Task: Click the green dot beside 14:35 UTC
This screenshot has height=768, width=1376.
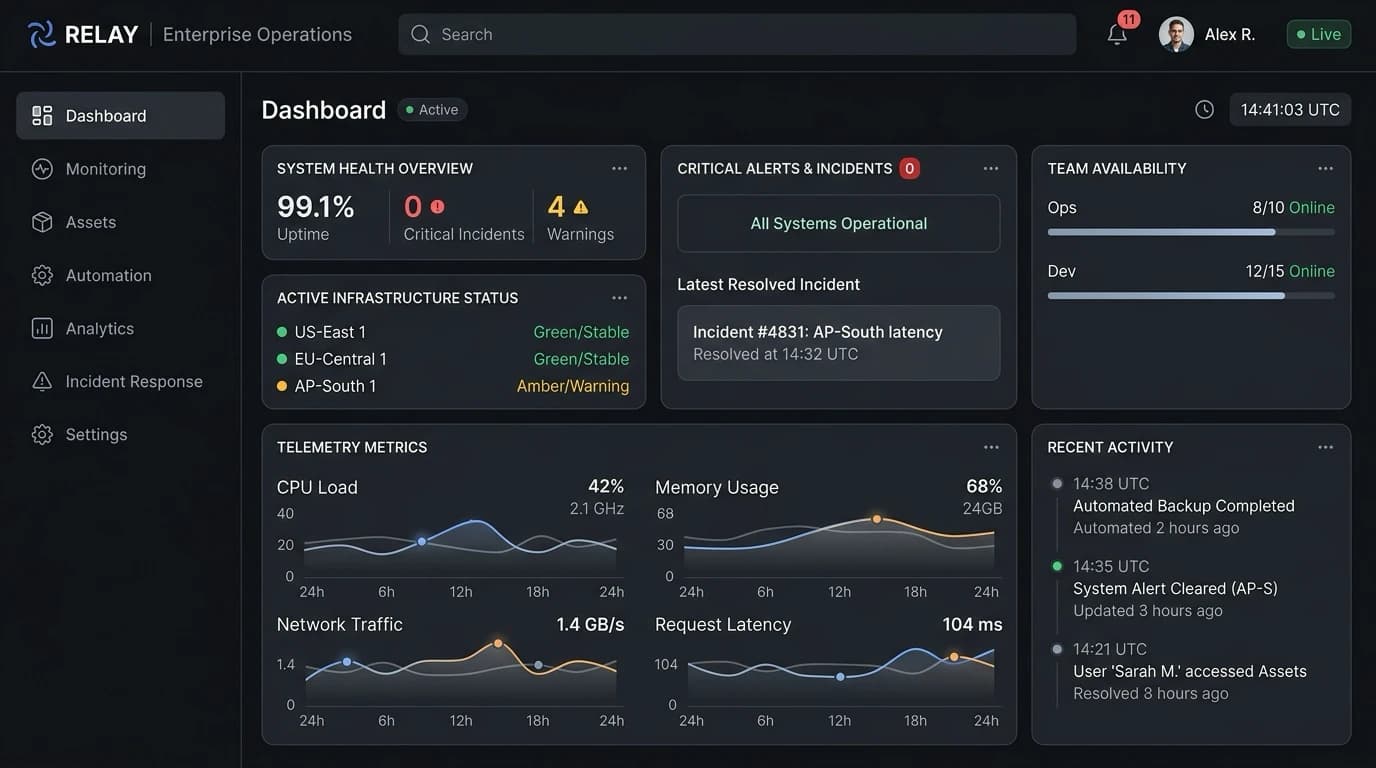Action: (x=1057, y=566)
